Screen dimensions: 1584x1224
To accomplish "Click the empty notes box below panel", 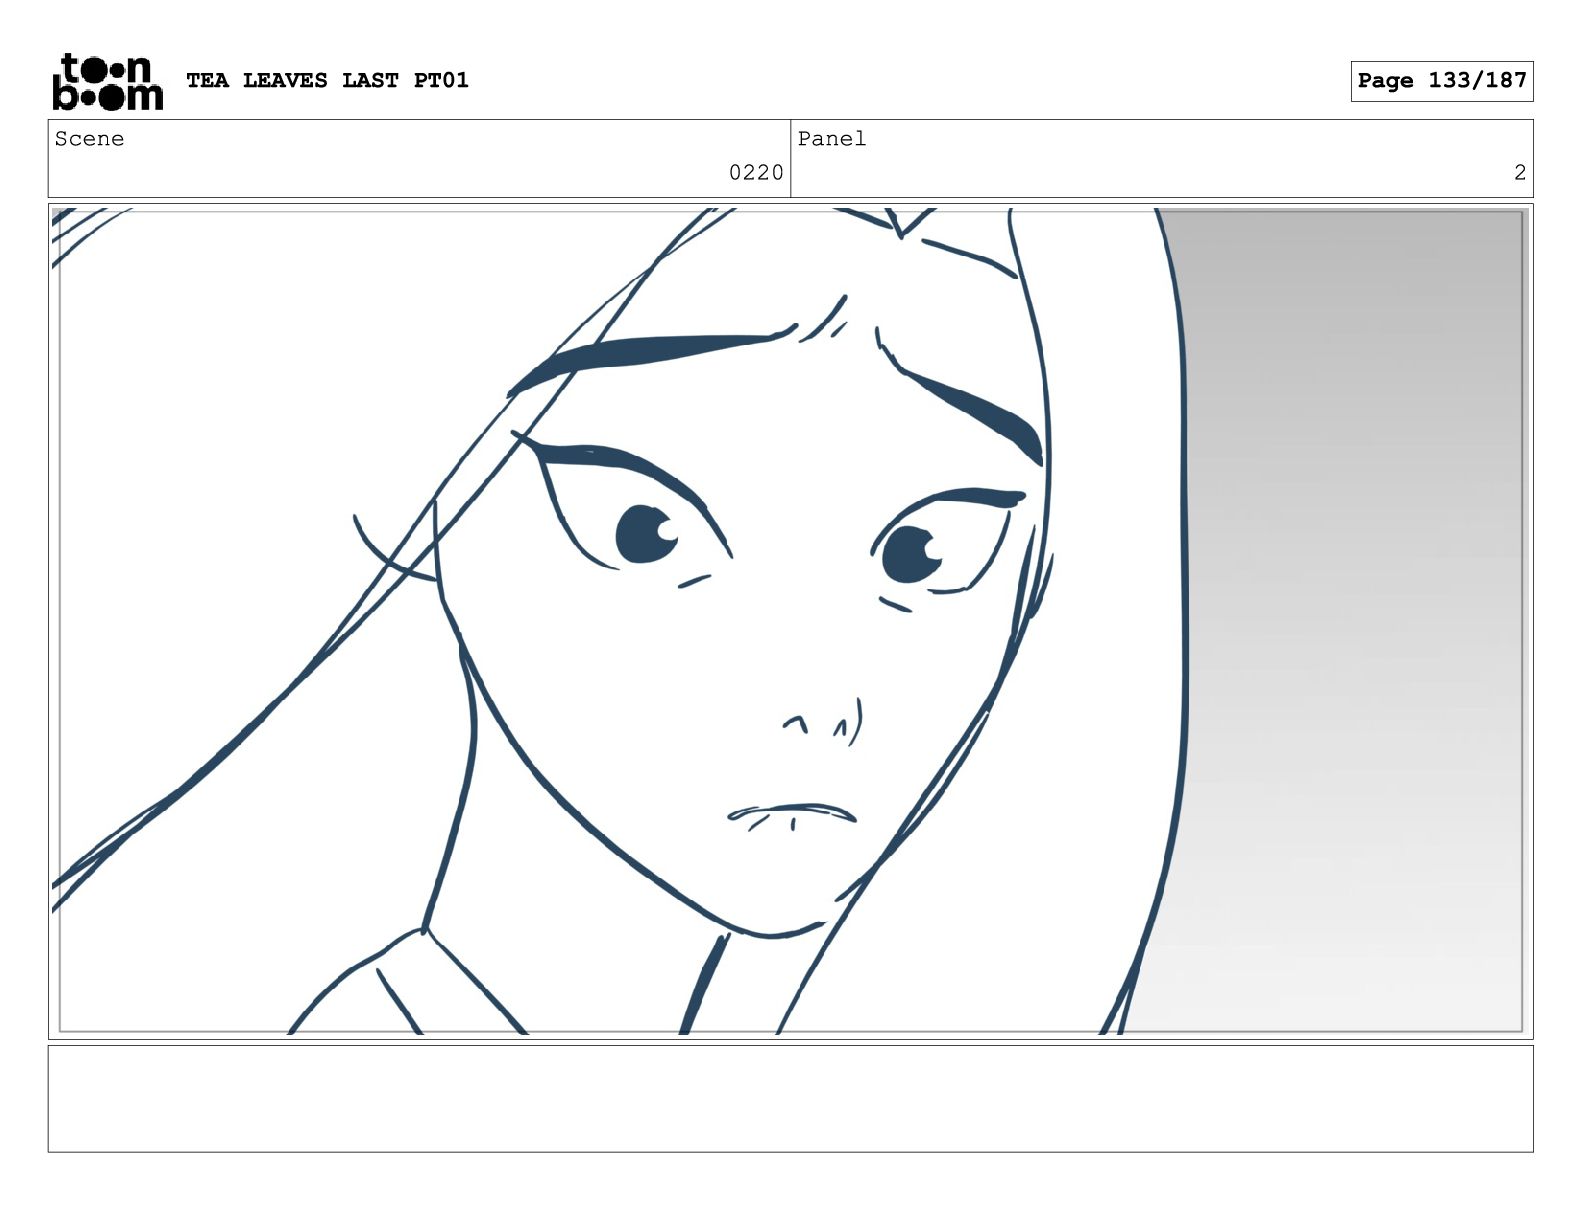I will (790, 1098).
